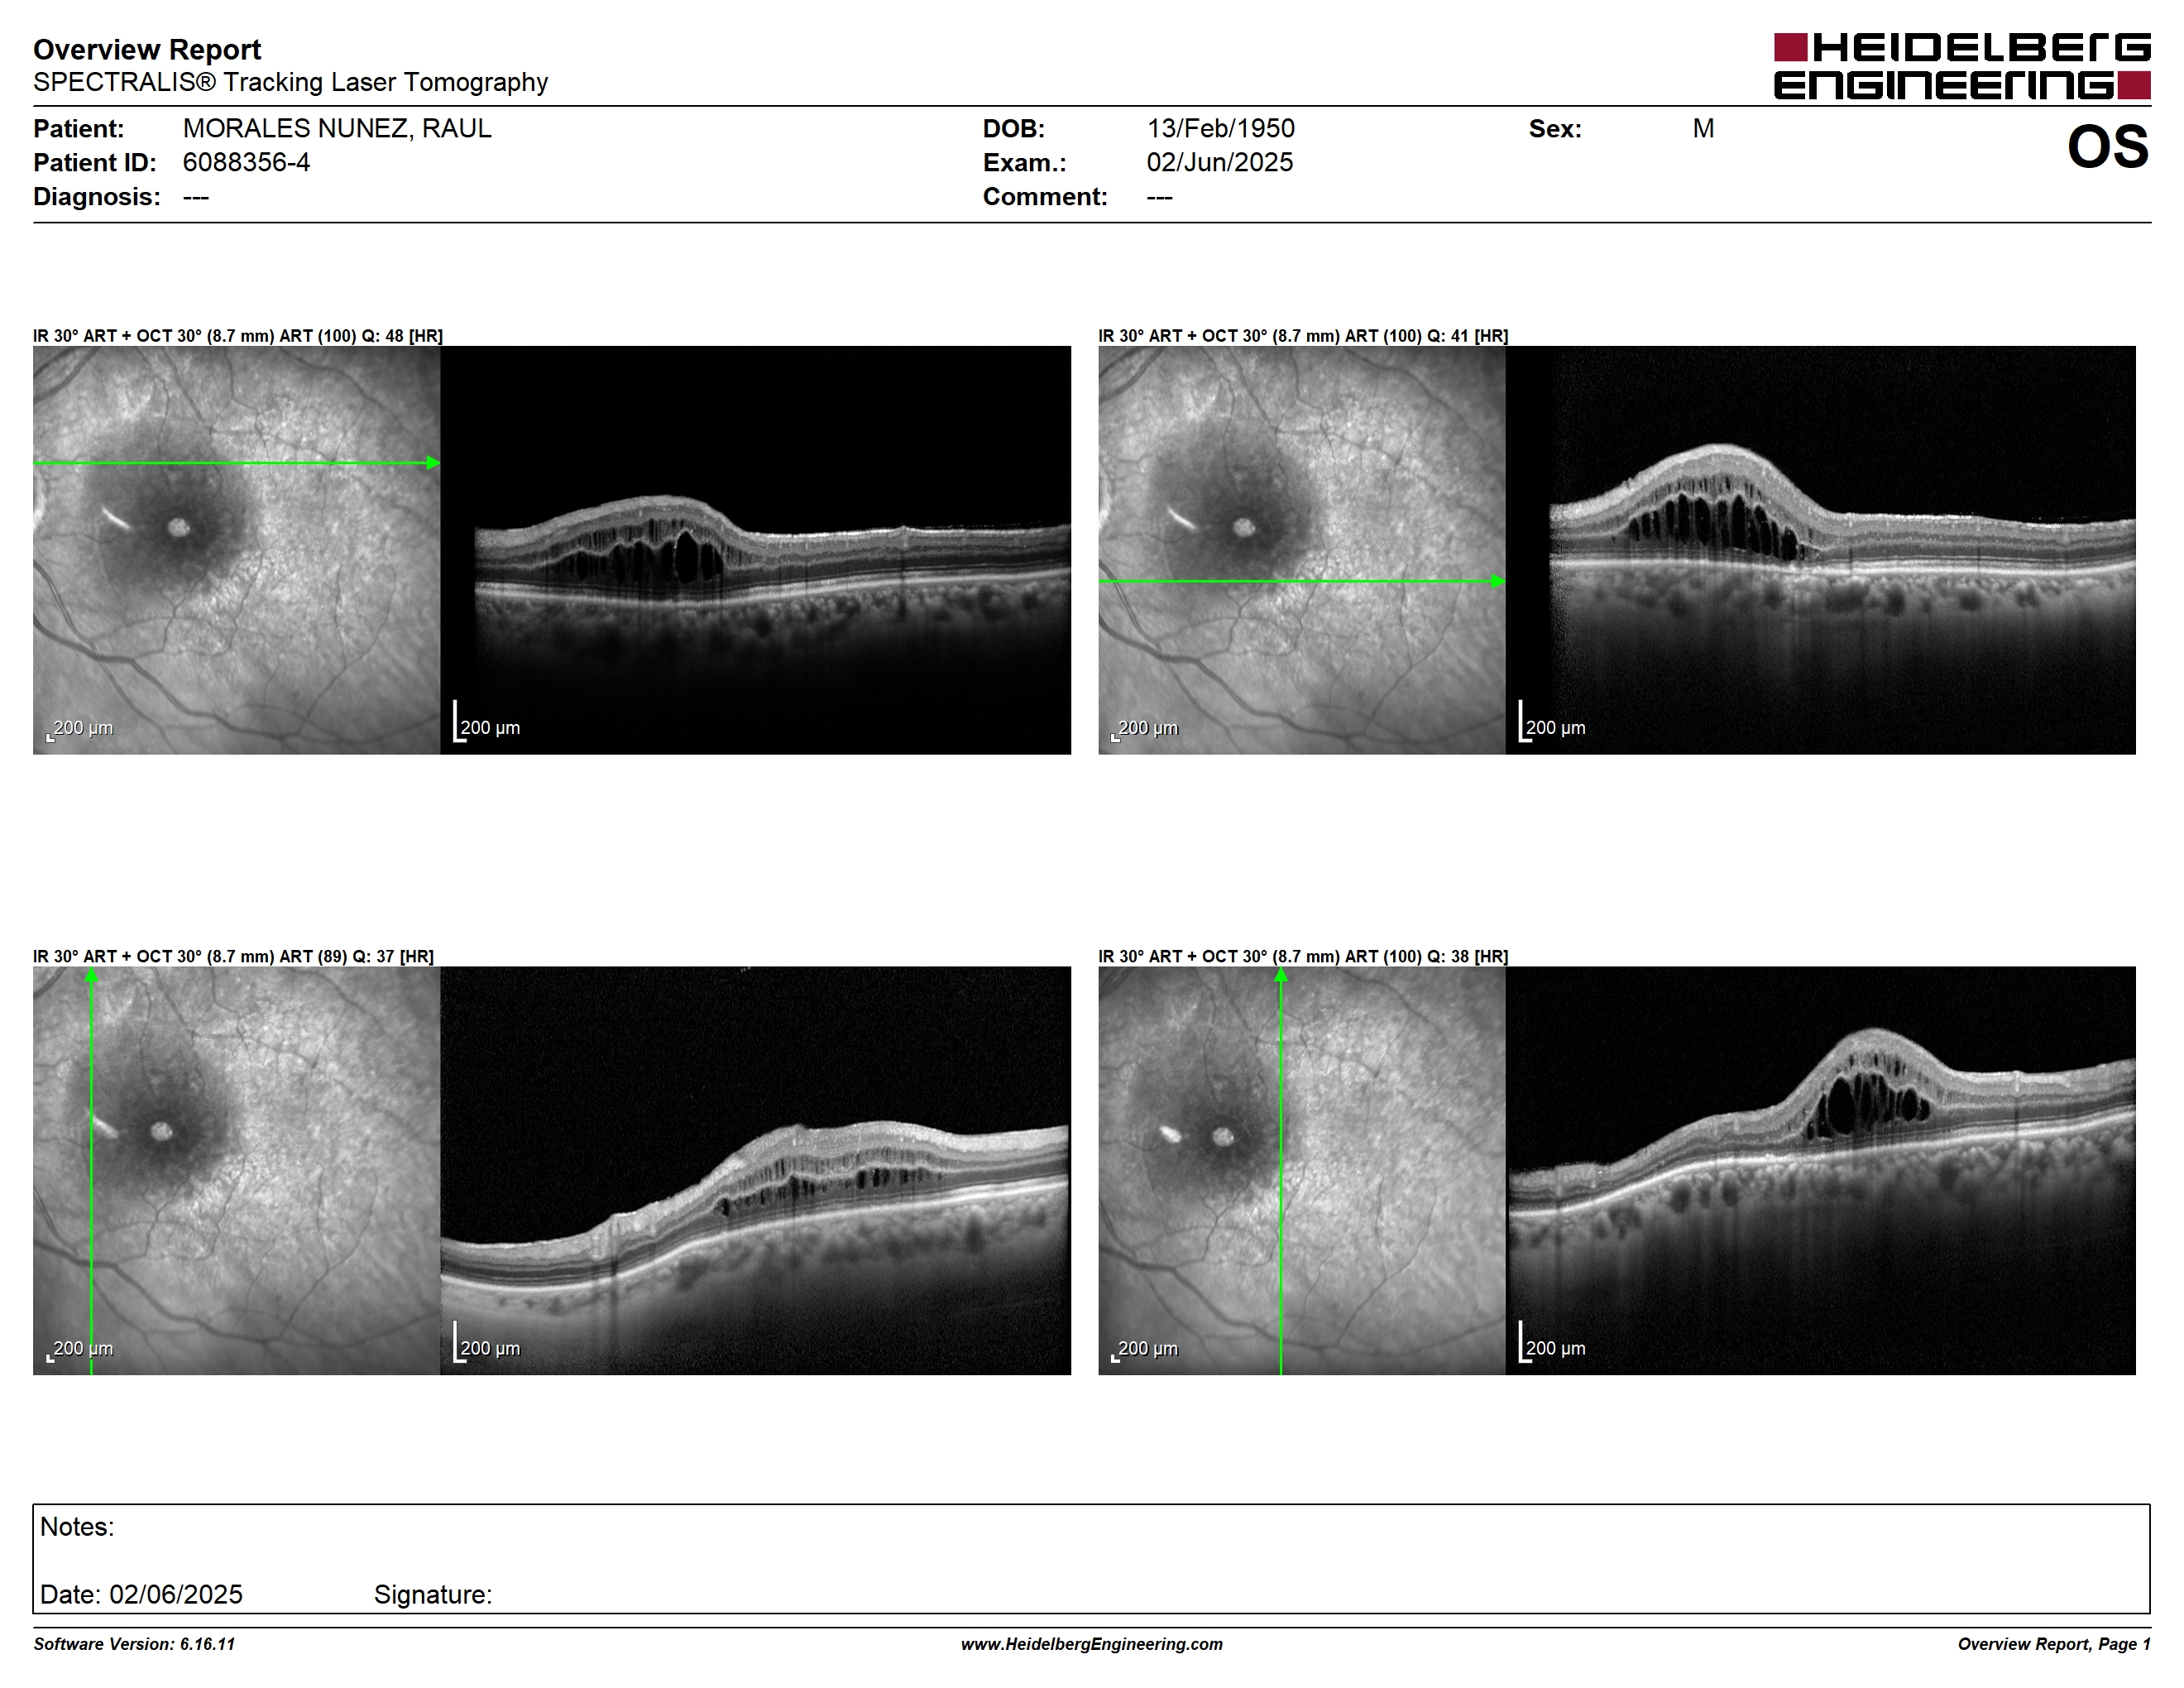Viewport: 2184px width, 1688px height.
Task: Open bottom-right OCT B-scan image
Action: (x=1821, y=1170)
